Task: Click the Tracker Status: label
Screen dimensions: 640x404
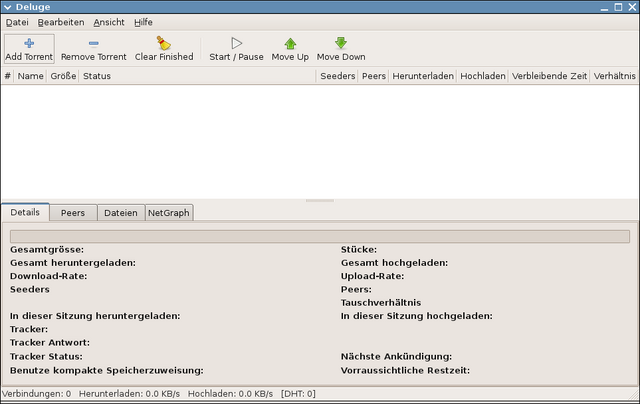Action: [46, 357]
